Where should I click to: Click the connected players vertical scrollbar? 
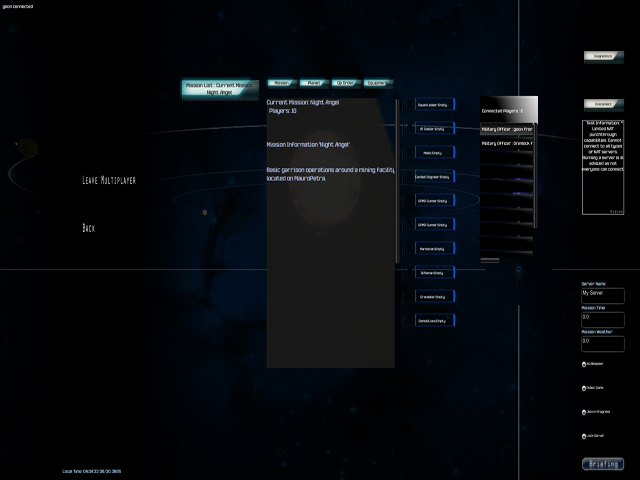536,176
